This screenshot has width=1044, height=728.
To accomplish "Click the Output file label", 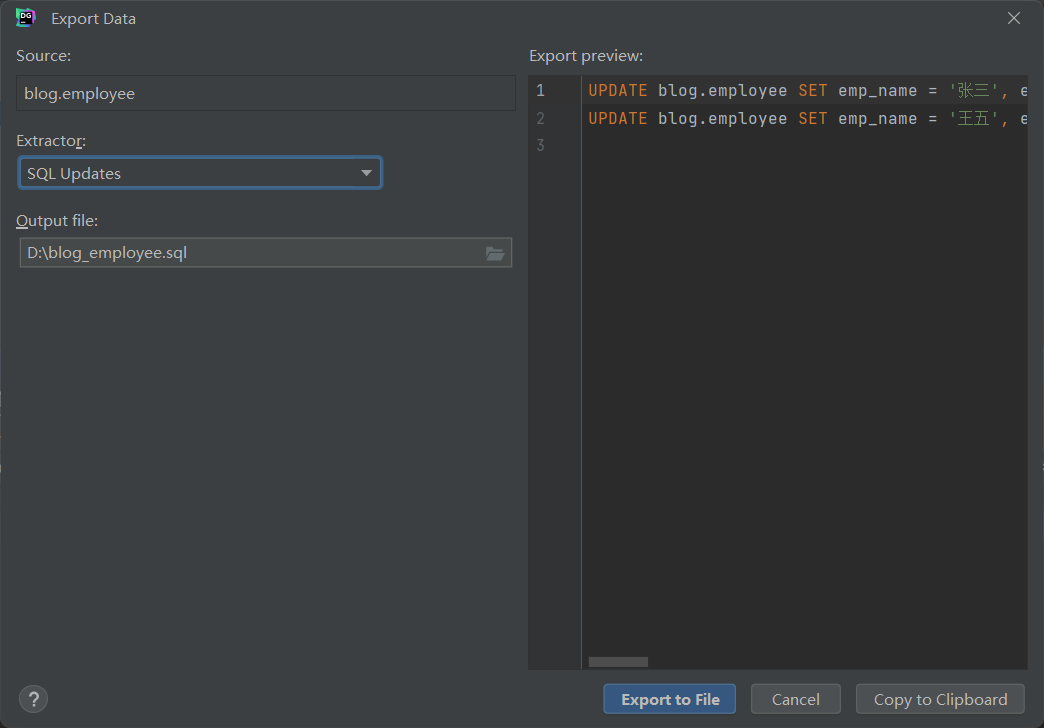I will pyautogui.click(x=57, y=220).
